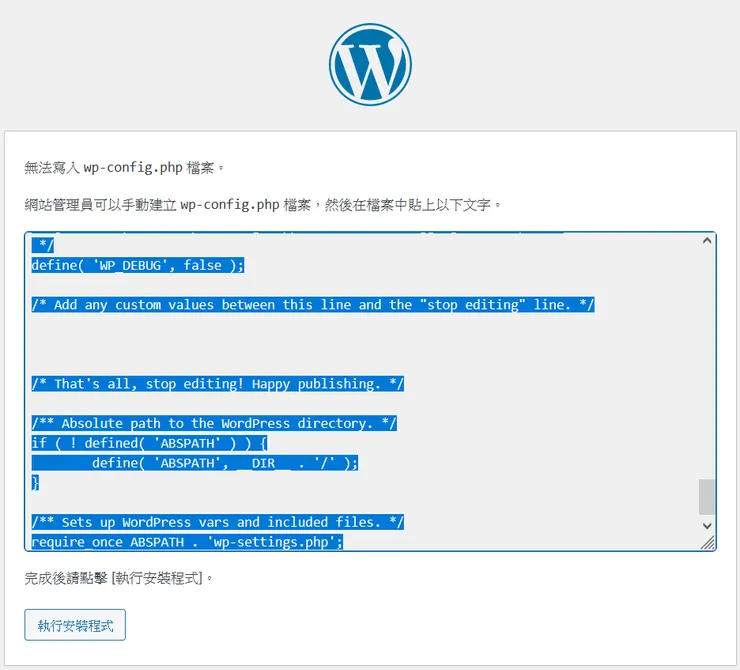Click the 'Add any custom values' comment line
The width and height of the screenshot is (740, 670).
[313, 305]
